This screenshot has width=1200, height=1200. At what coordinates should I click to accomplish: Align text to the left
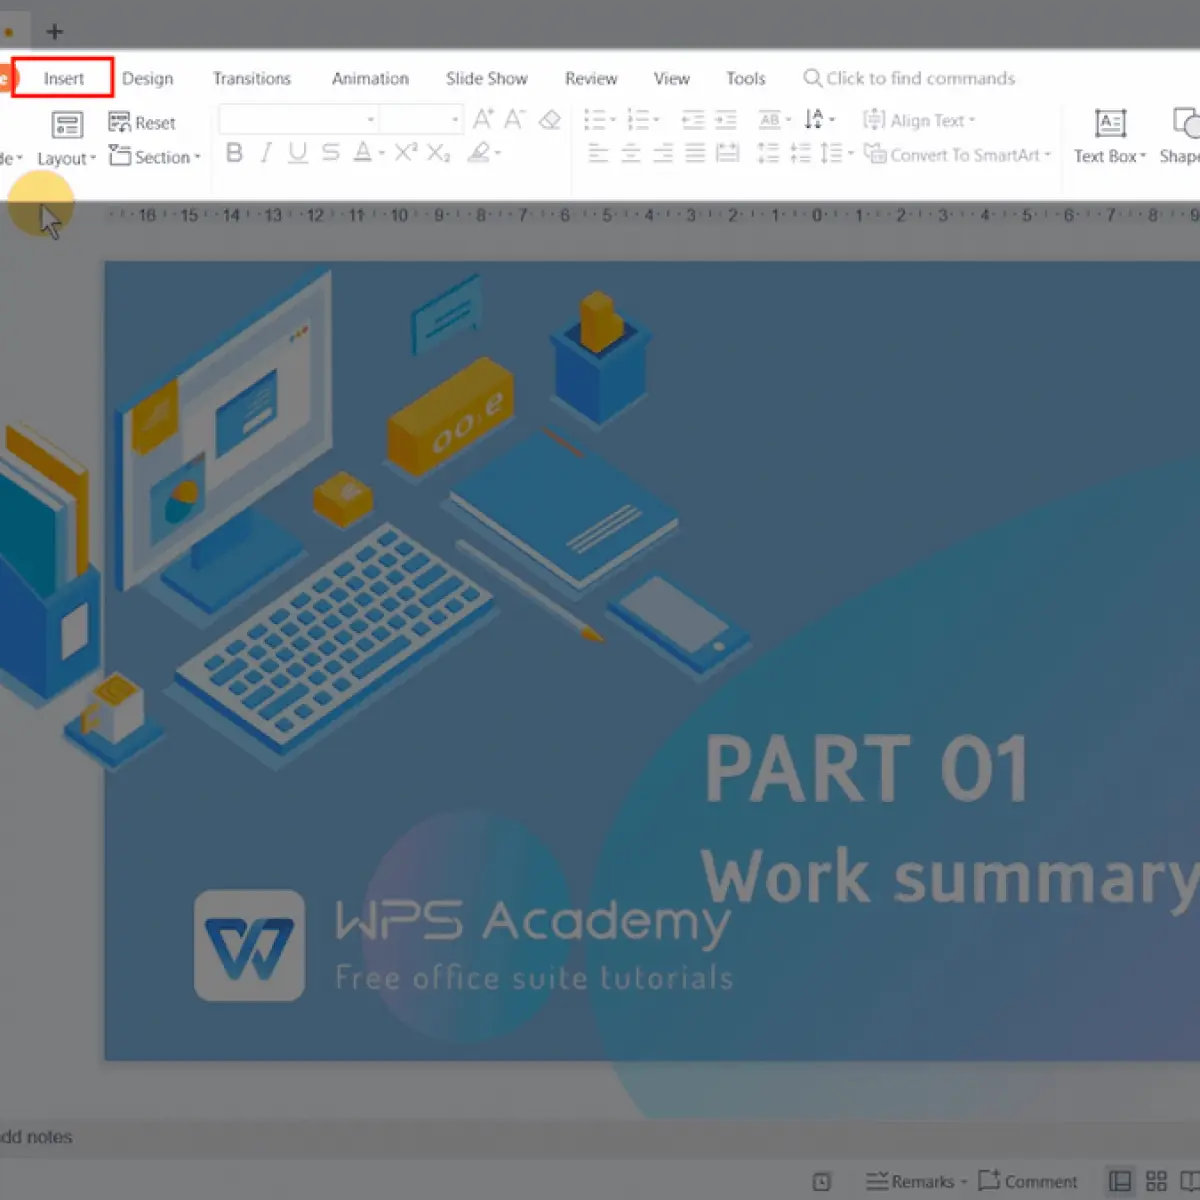(x=598, y=153)
